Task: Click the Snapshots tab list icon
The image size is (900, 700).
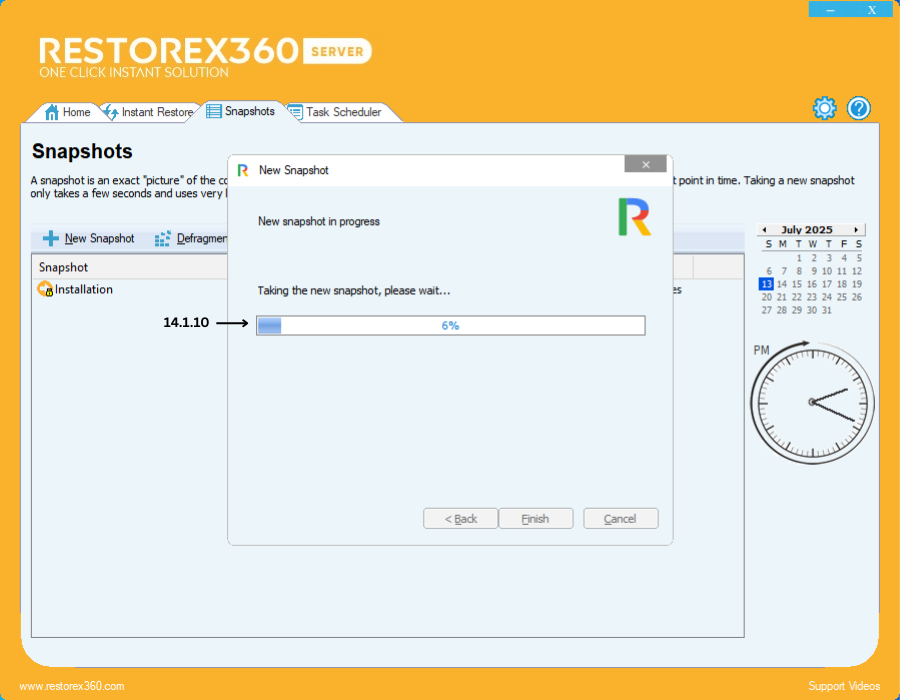Action: [214, 111]
